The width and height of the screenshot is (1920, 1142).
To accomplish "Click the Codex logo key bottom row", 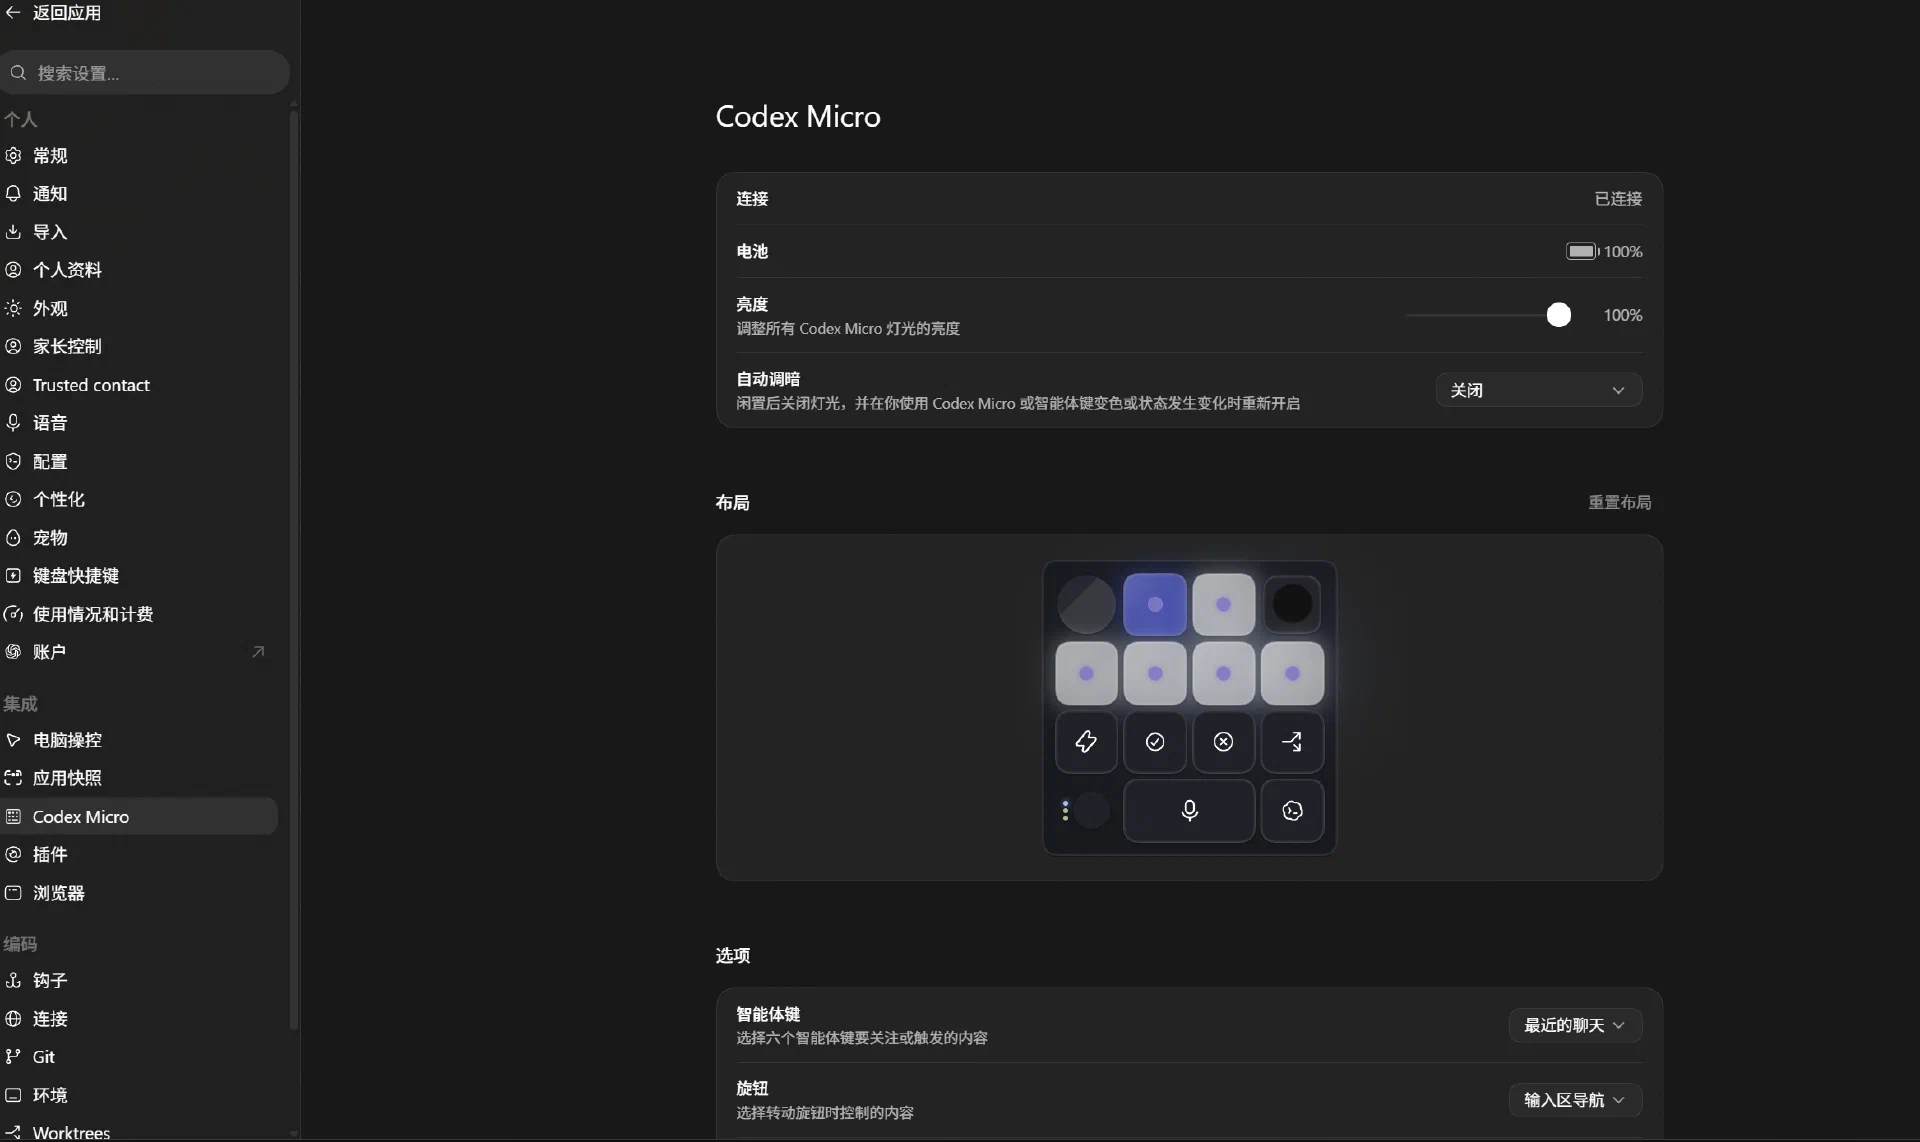I will coord(1292,811).
